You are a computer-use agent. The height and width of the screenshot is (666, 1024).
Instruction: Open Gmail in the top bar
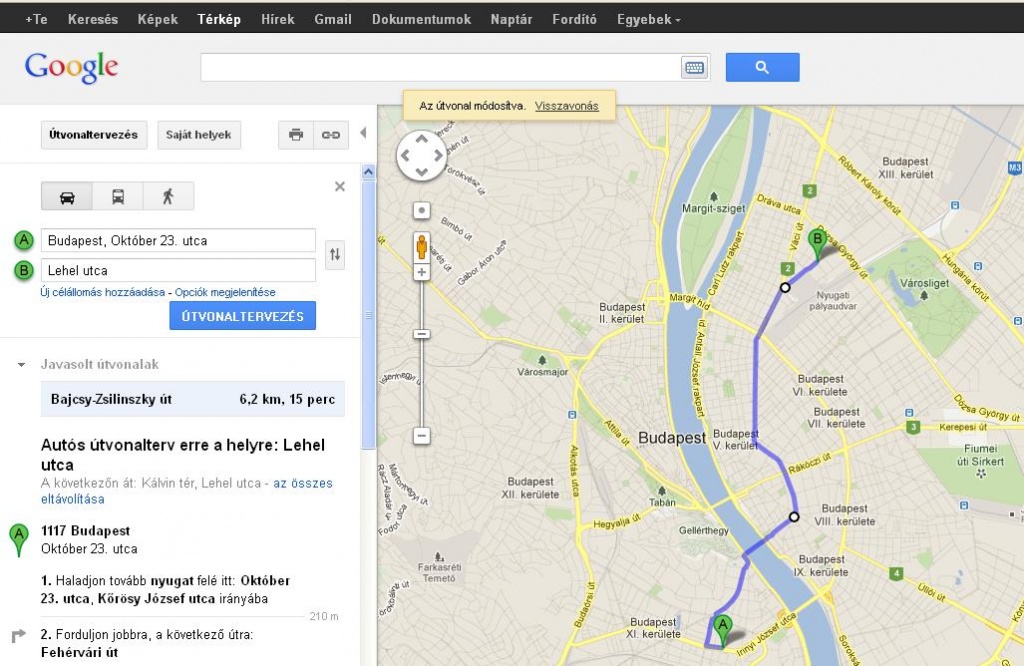[333, 20]
